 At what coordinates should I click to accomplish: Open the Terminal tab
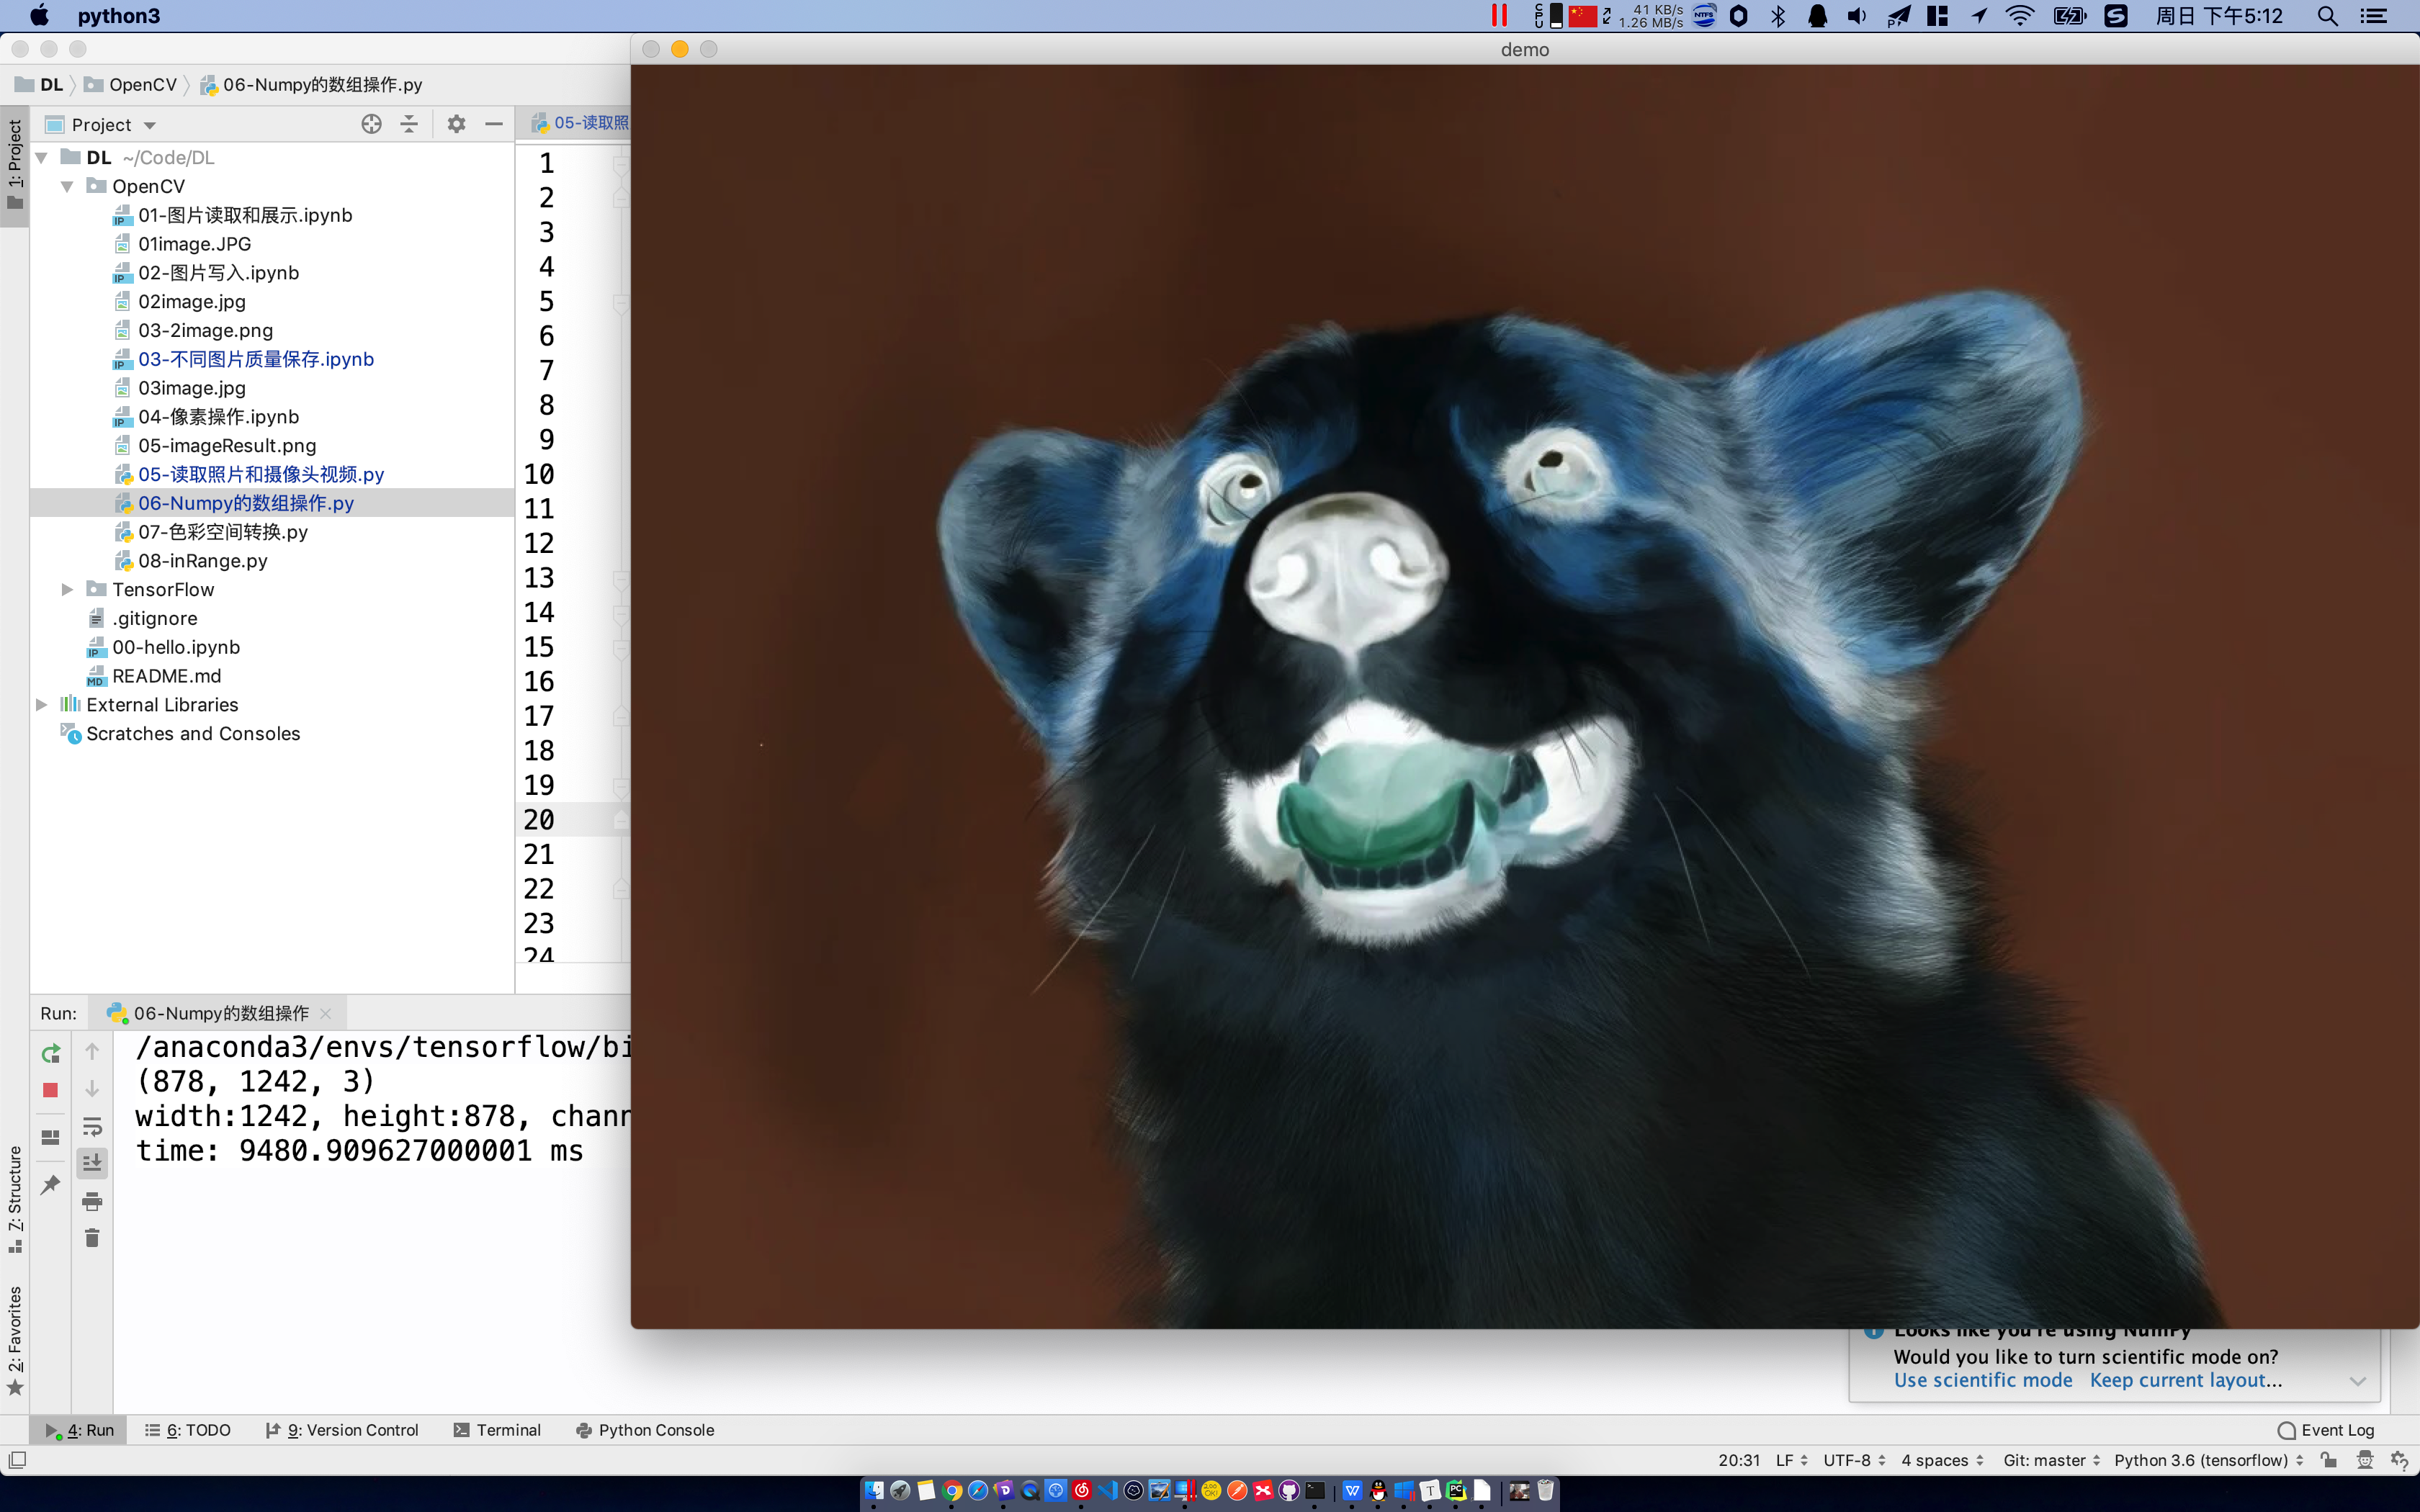497,1430
